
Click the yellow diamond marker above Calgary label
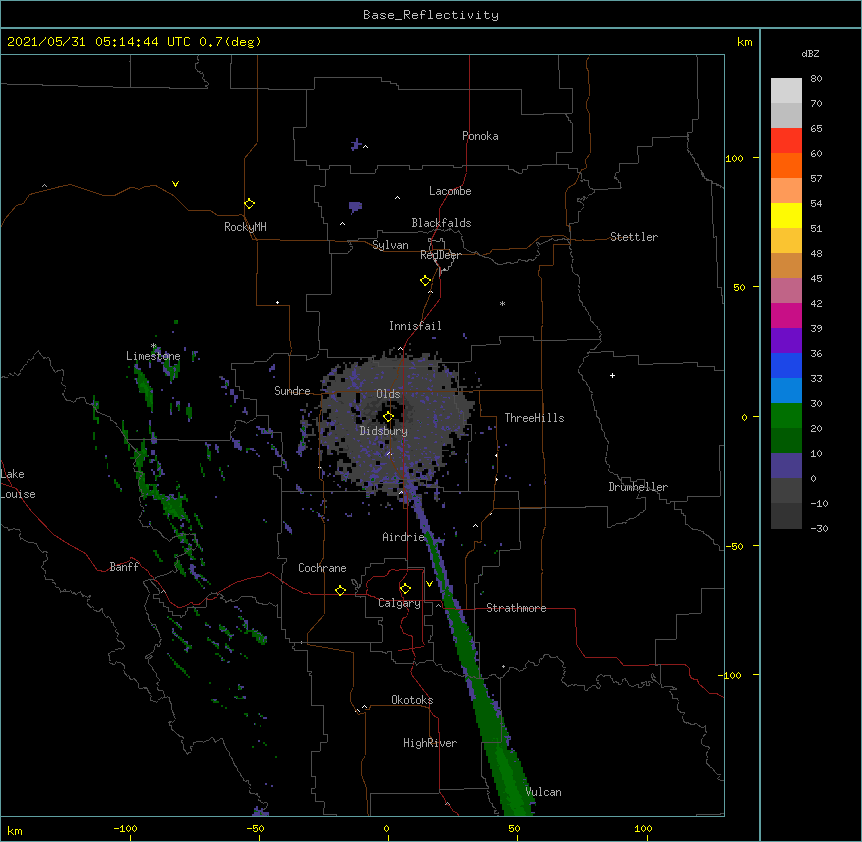(405, 589)
